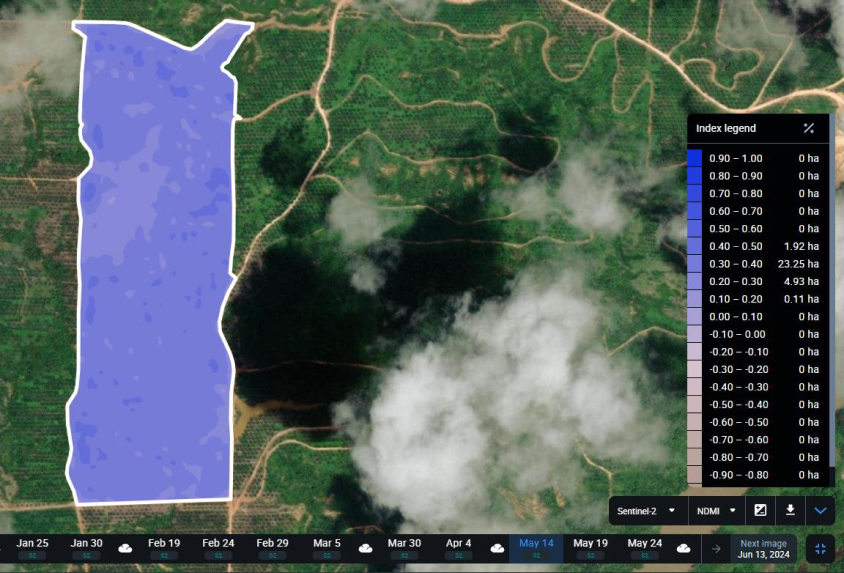
Task: Select the Apr 4 image date
Action: click(x=459, y=548)
